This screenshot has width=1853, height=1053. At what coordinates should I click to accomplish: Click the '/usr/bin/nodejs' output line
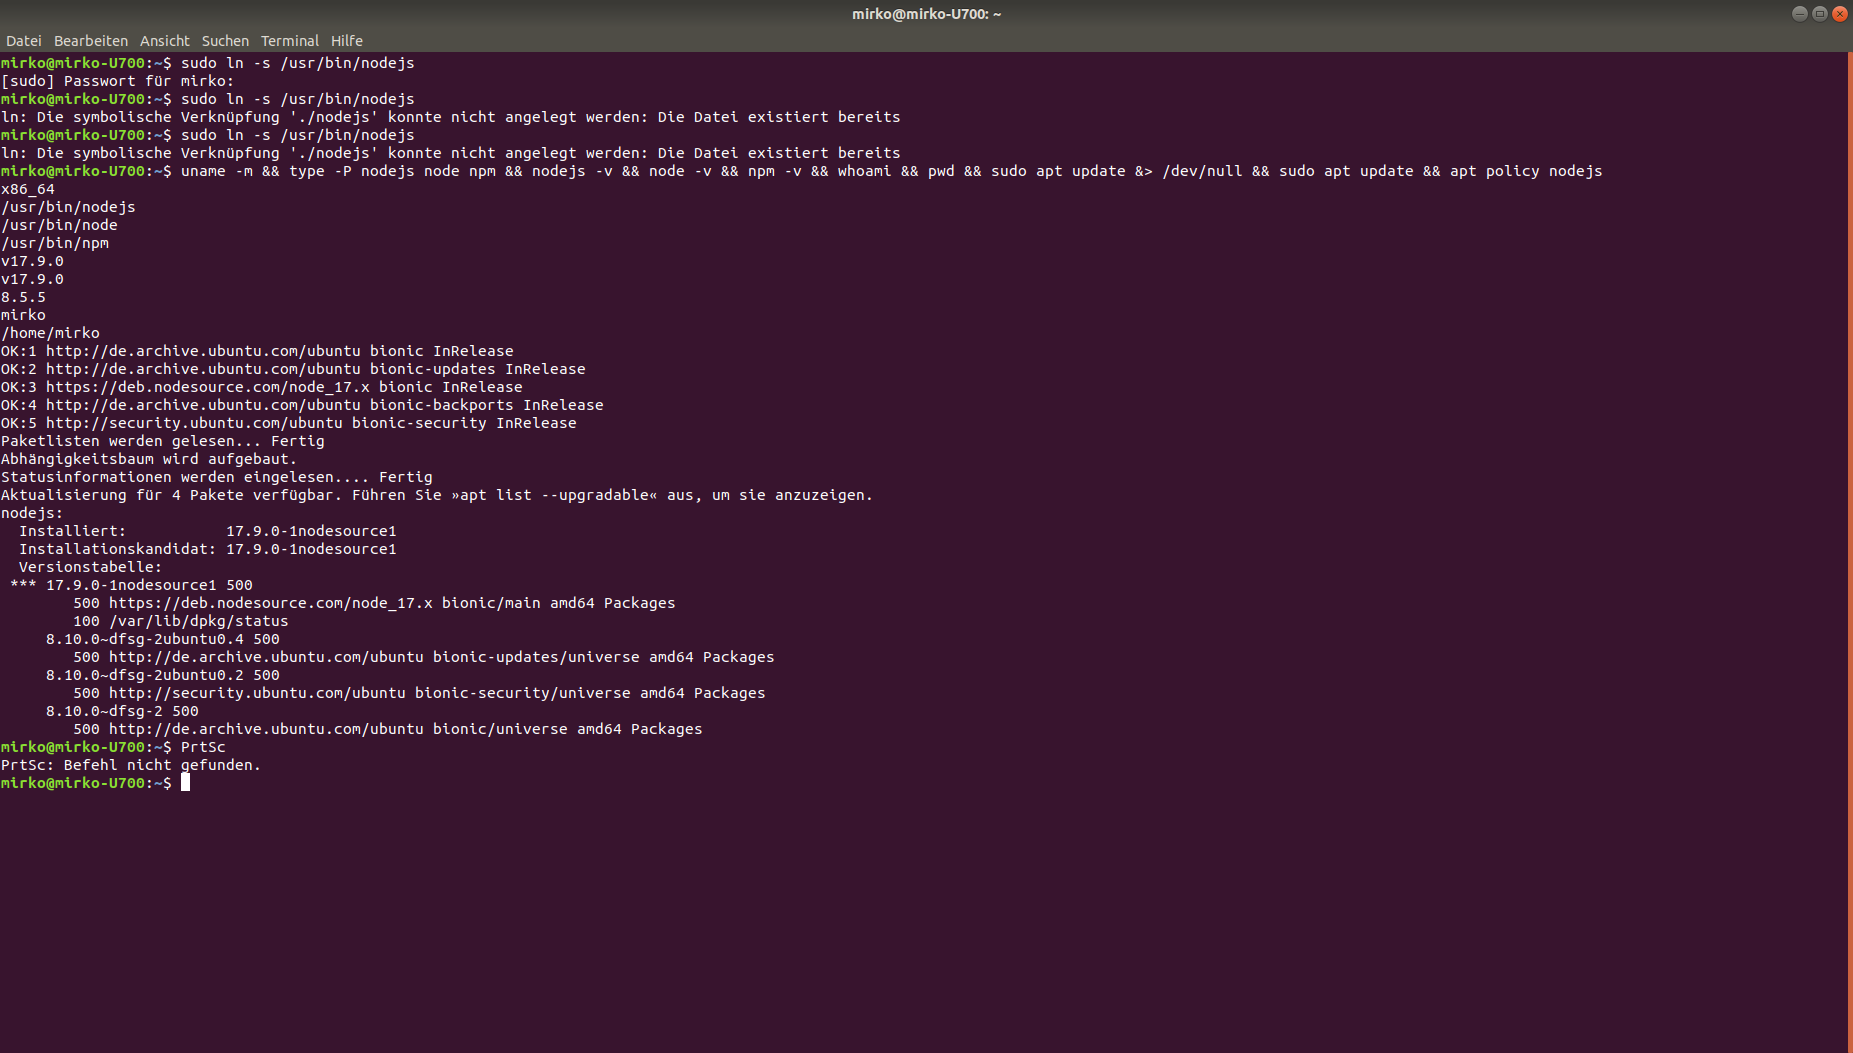pos(68,207)
